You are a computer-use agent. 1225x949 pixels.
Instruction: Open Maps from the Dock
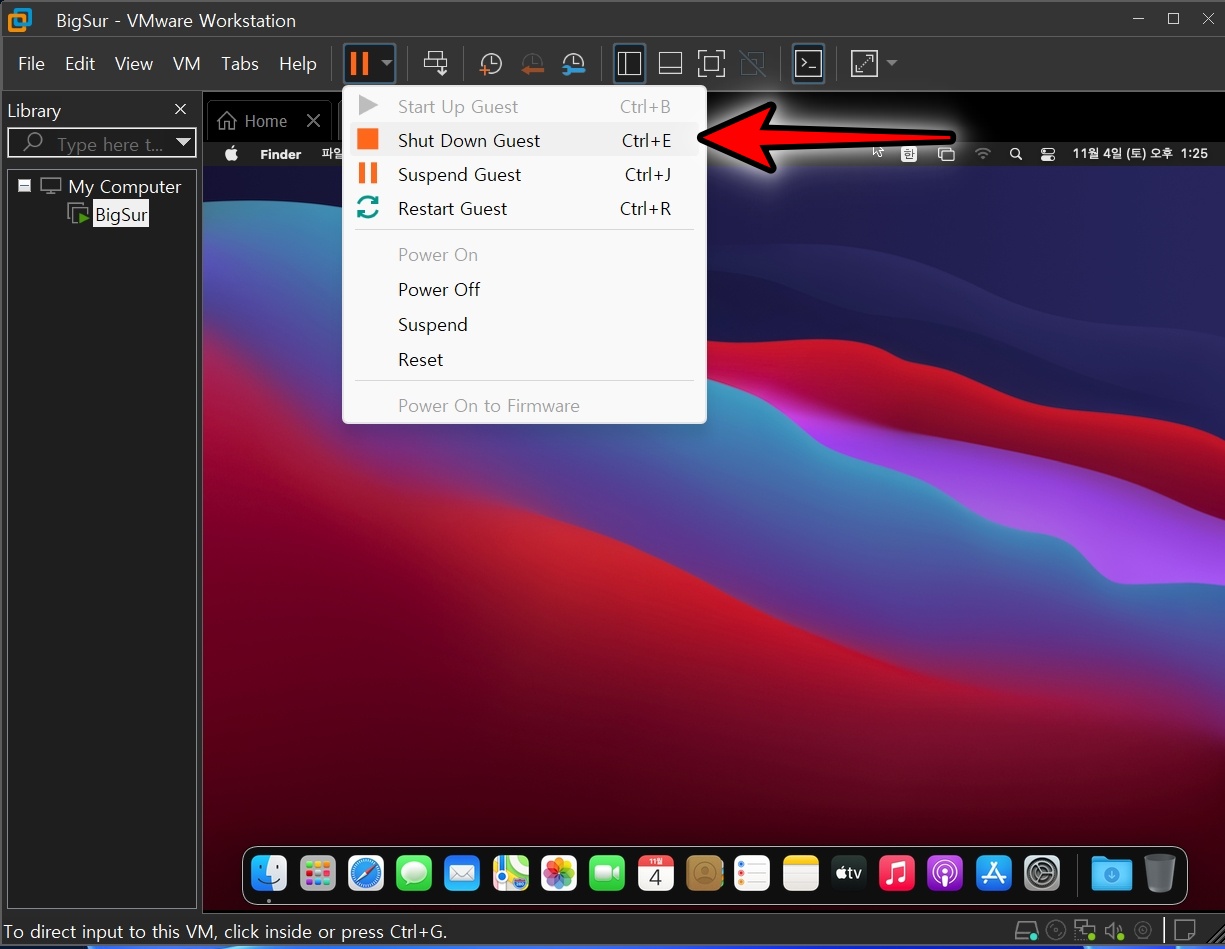[x=511, y=874]
